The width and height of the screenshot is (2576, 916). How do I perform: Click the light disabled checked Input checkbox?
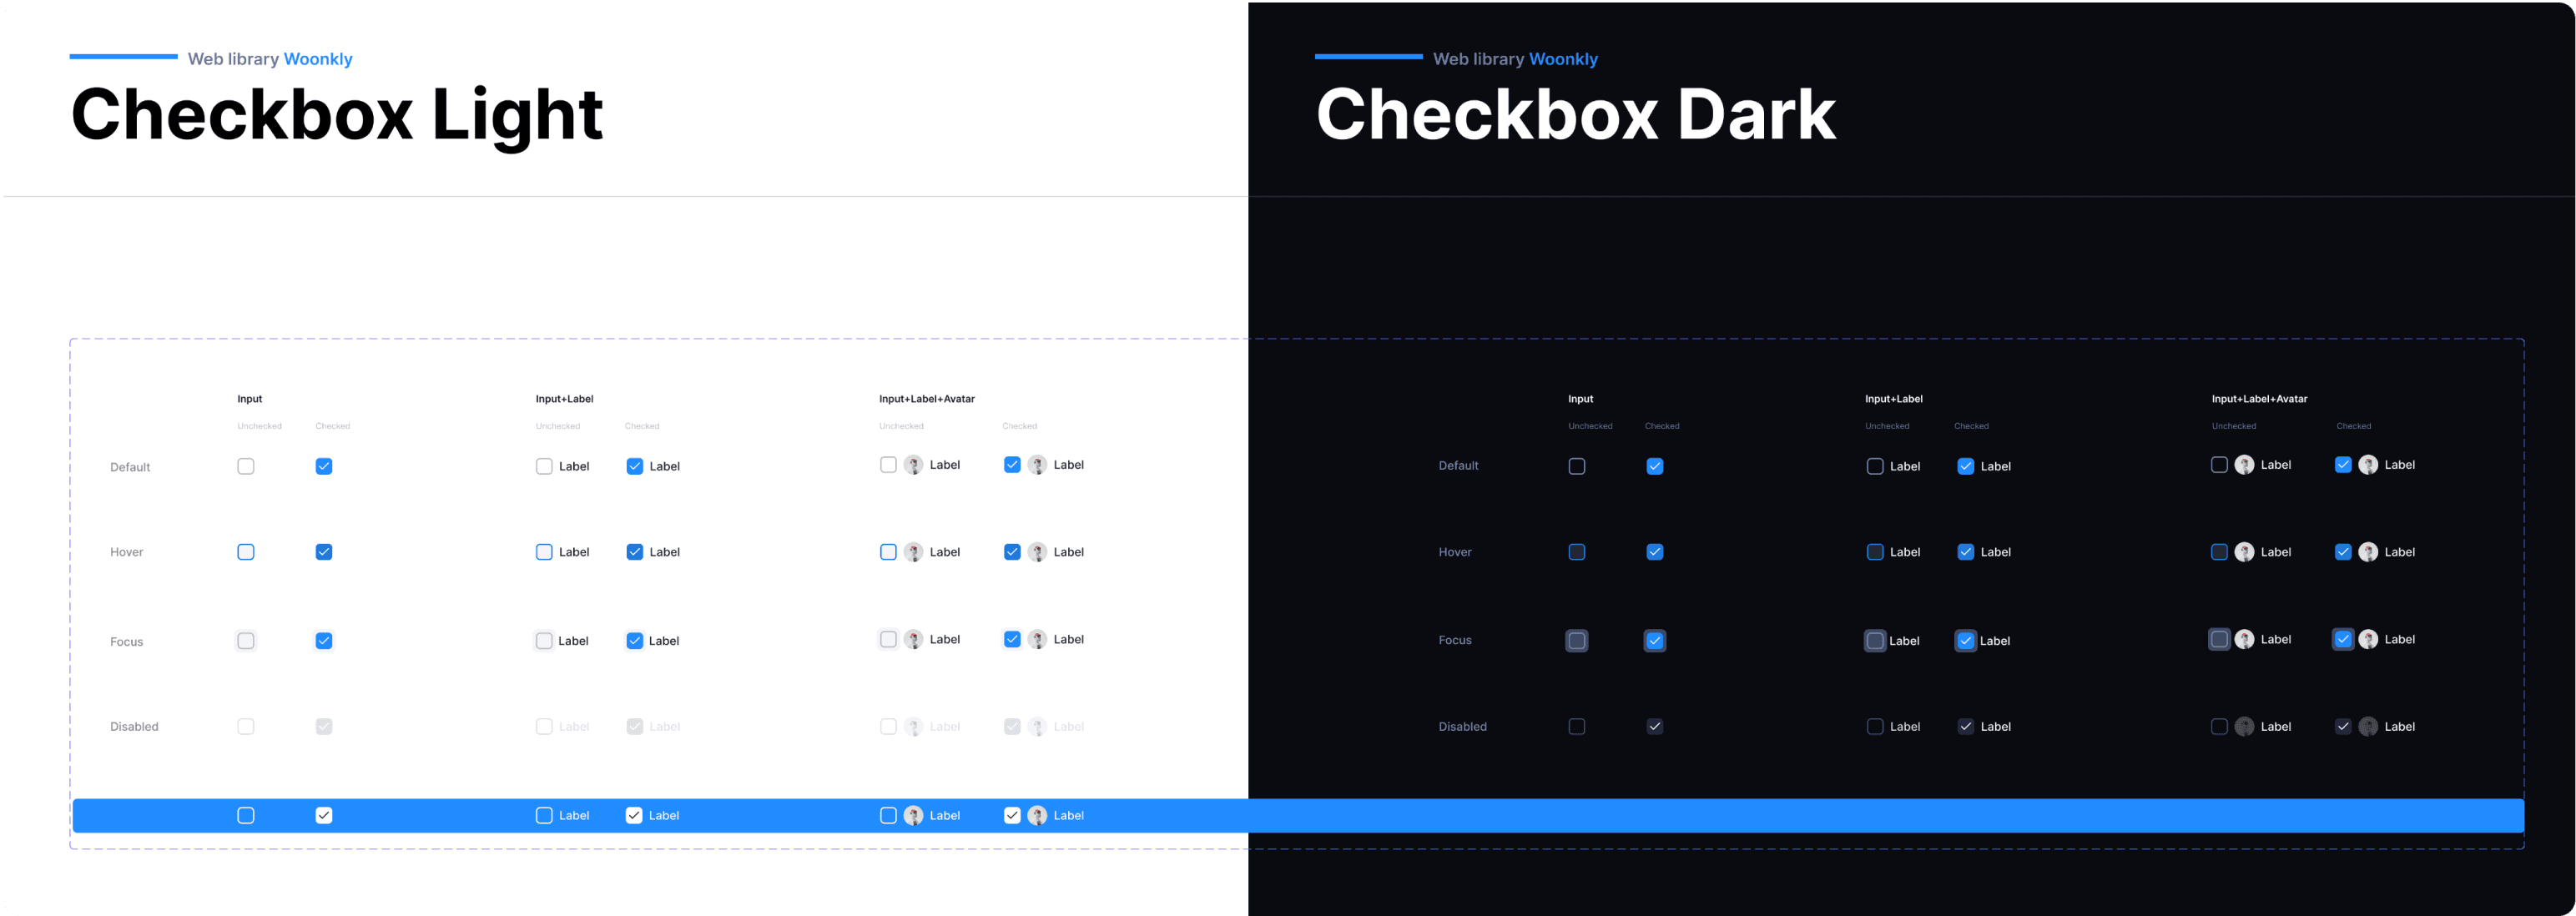coord(324,727)
